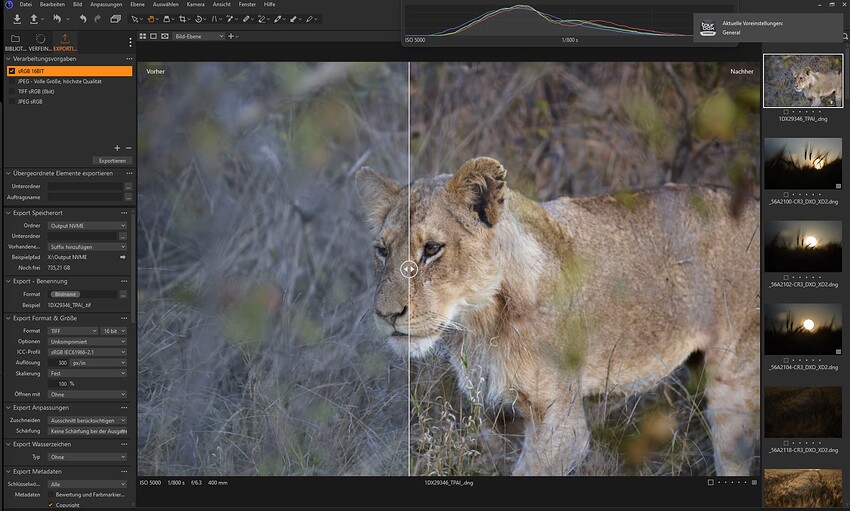Select the rotation straighten tool
This screenshot has width=850, height=511.
[199, 19]
